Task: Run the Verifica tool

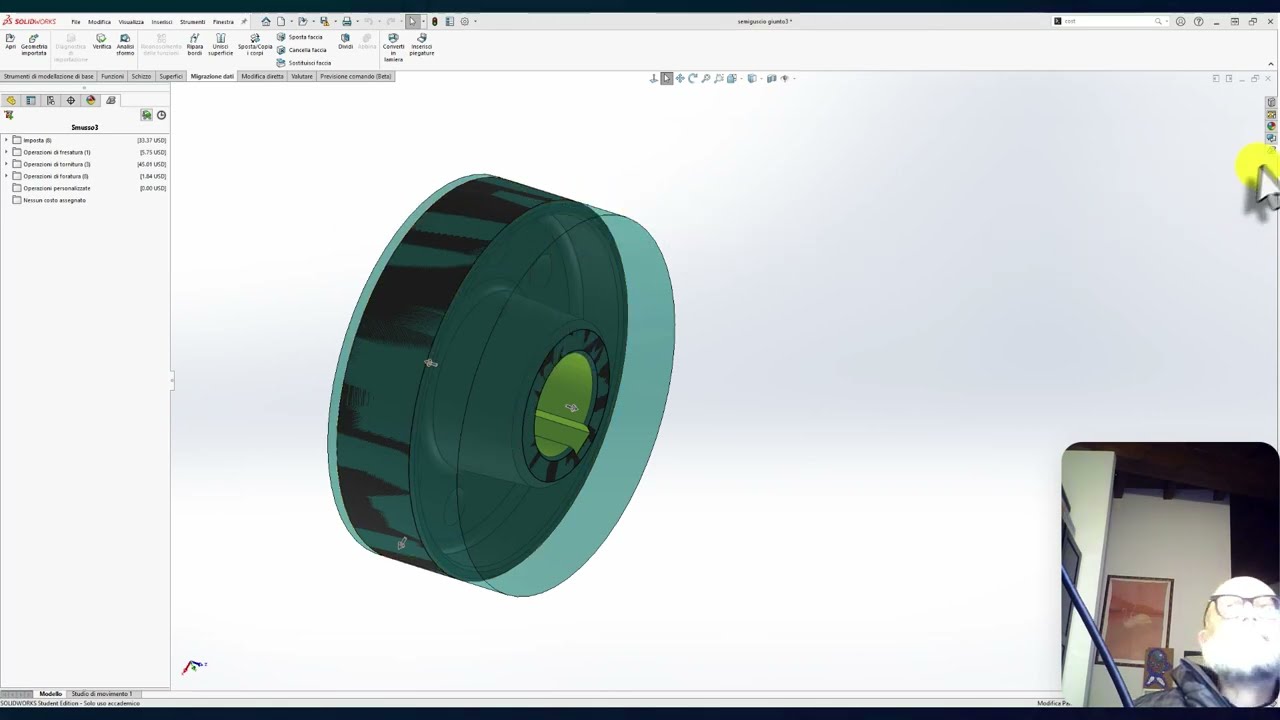Action: coord(101,42)
